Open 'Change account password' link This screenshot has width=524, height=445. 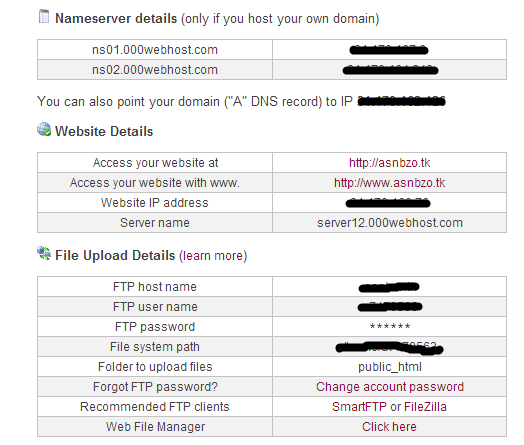tap(390, 387)
